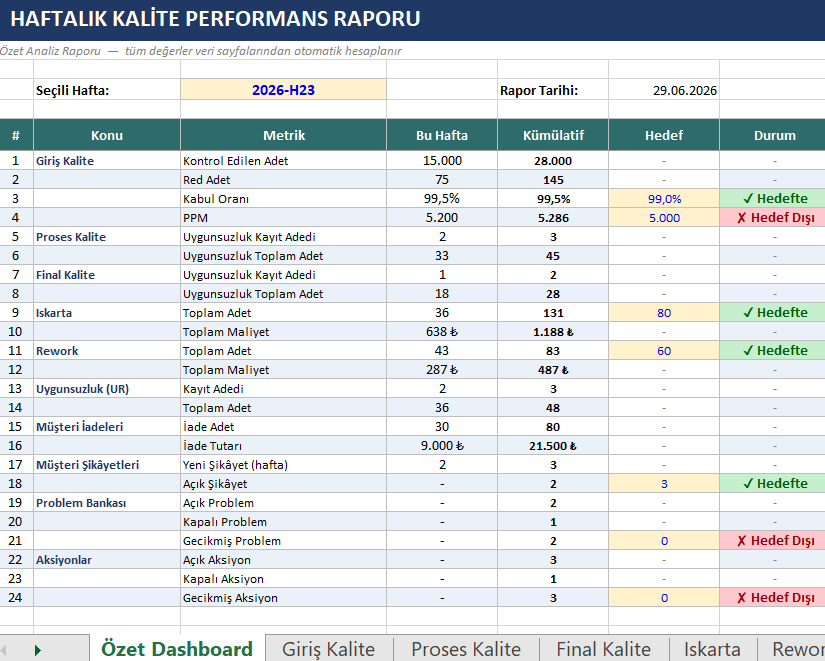
Task: Click the Uygunsuzluk (UR) topic cell
Action: (107, 388)
